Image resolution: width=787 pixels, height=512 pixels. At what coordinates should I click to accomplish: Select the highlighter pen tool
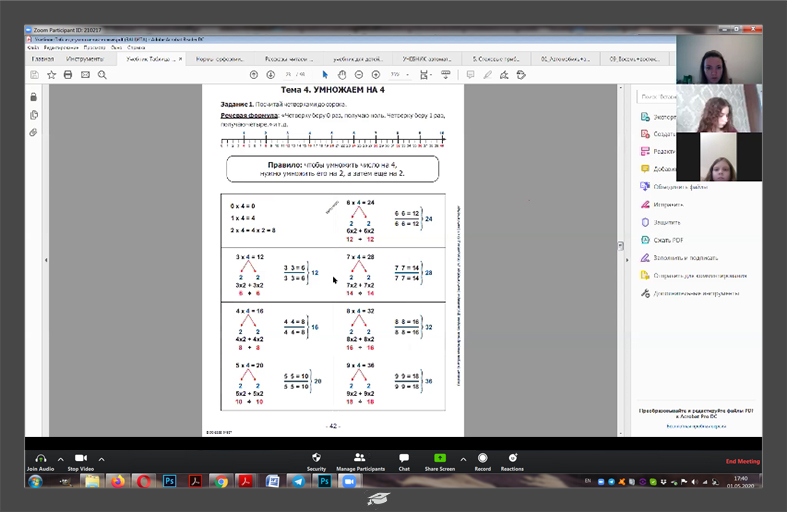tap(487, 75)
